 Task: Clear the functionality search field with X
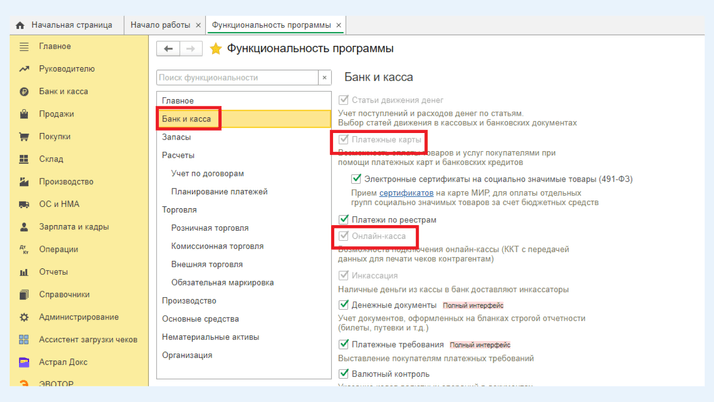pyautogui.click(x=324, y=77)
